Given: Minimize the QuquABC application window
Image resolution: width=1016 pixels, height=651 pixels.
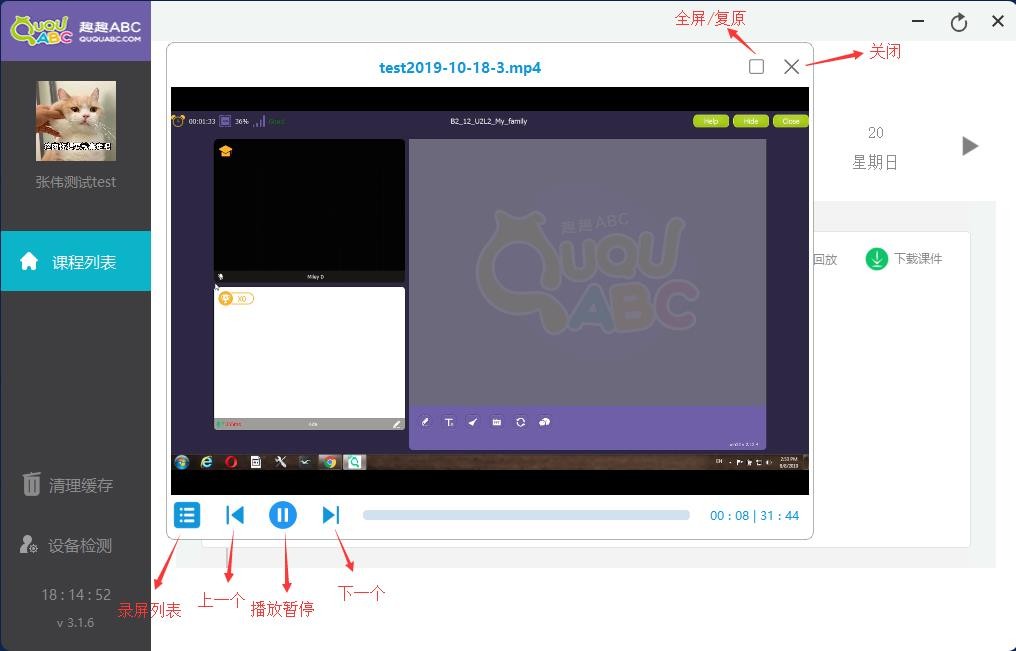Looking at the screenshot, I should (x=918, y=22).
